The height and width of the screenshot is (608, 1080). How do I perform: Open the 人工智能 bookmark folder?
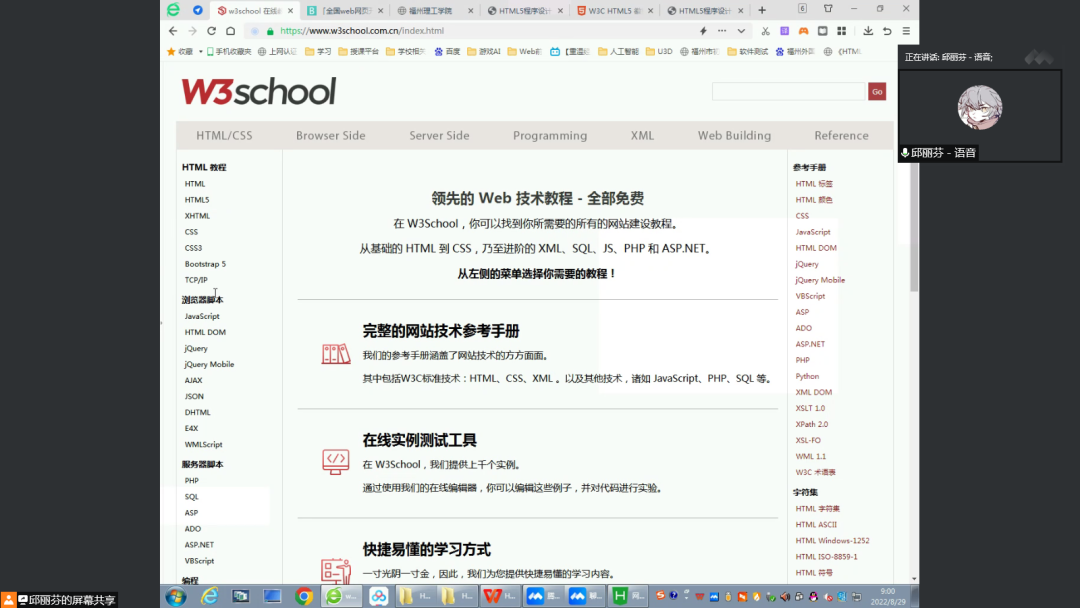pyautogui.click(x=619, y=52)
